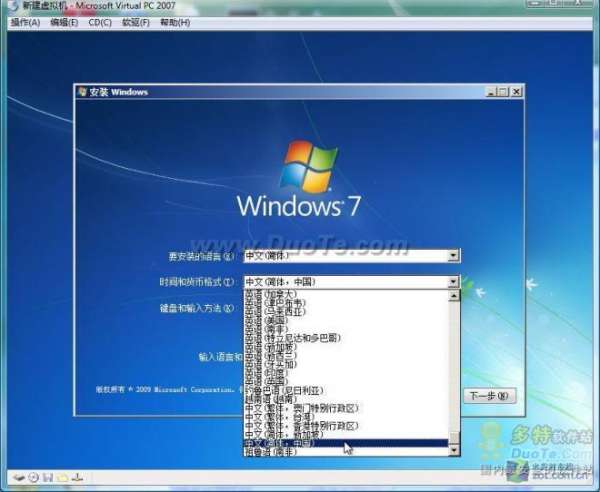Click the list scrollbar up arrow
The width and height of the screenshot is (600, 492).
(x=454, y=295)
